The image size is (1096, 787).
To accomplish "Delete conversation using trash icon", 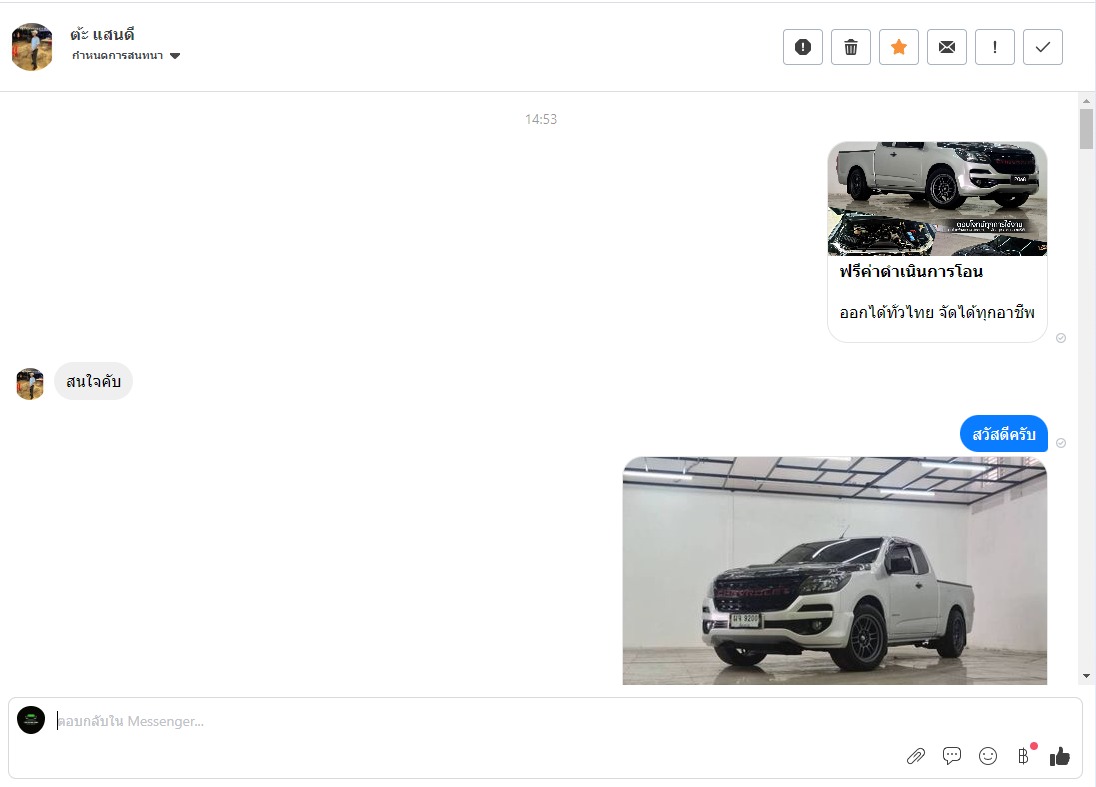I will [851, 47].
